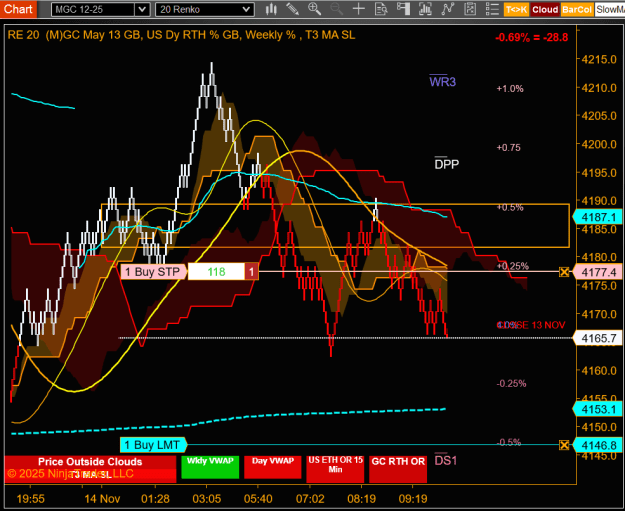Click the zoom out magnifier icon
The image size is (625, 511).
pos(336,9)
